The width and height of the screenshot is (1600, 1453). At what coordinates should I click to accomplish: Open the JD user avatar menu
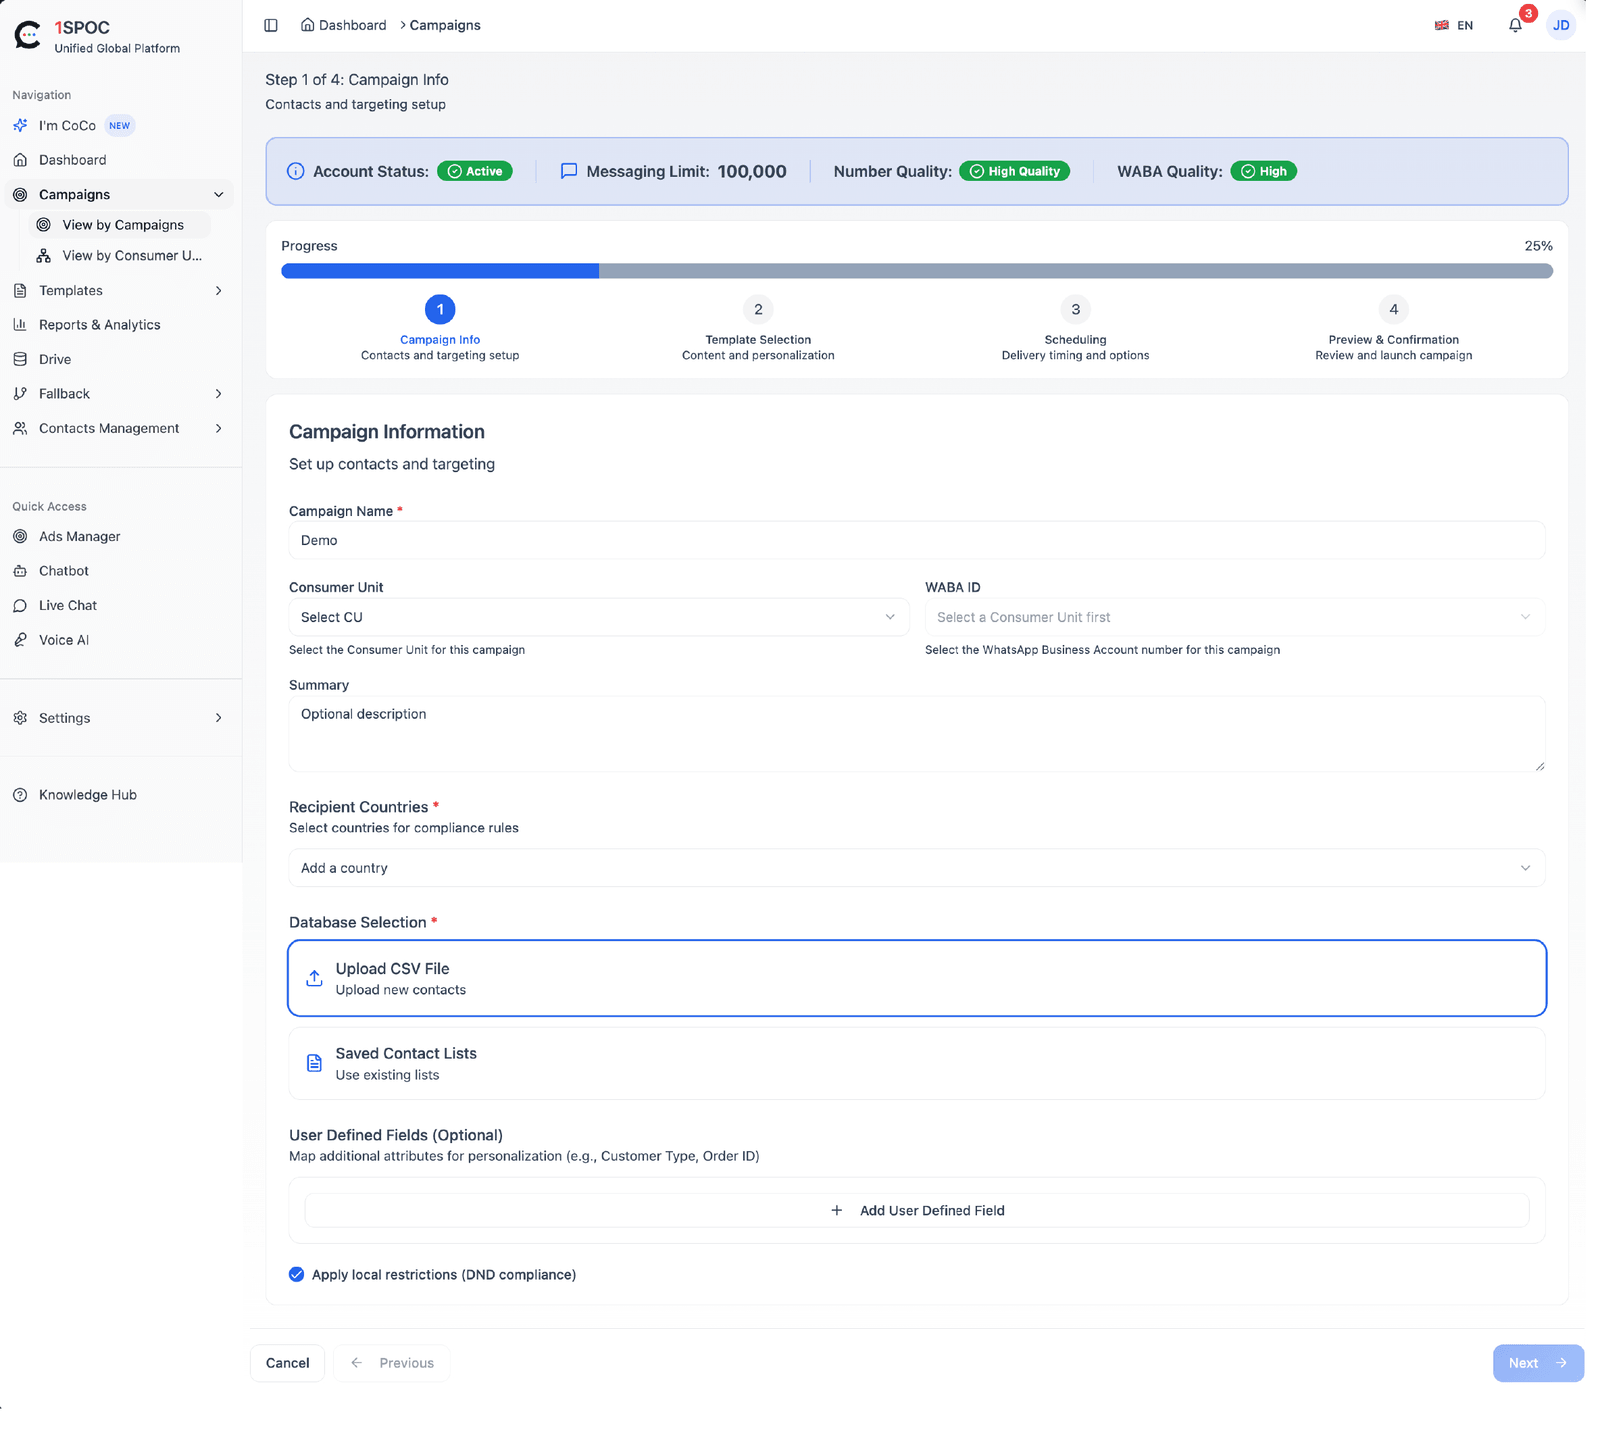[x=1560, y=25]
